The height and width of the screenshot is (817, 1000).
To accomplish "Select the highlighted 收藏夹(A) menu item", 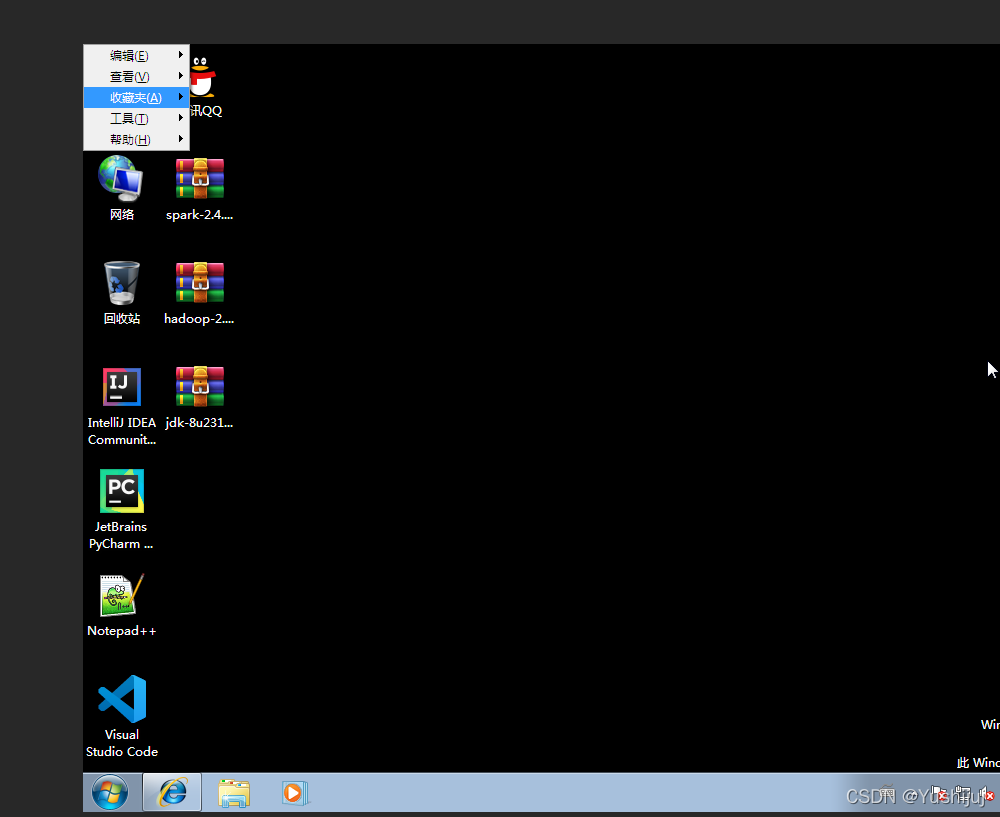I will (136, 98).
